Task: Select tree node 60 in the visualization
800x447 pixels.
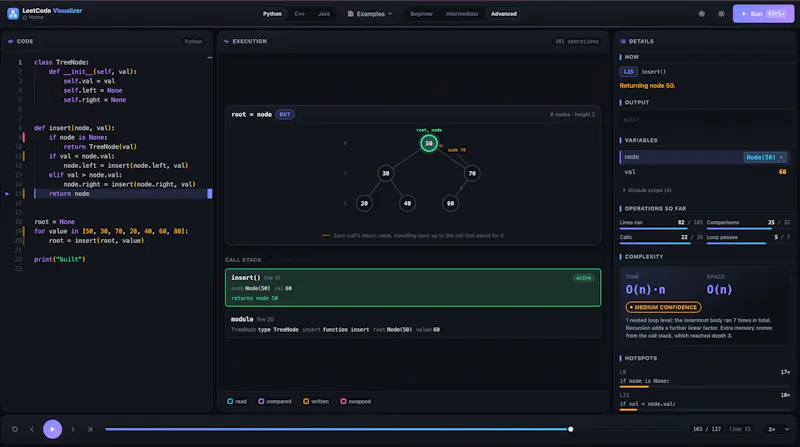Action: coord(450,203)
